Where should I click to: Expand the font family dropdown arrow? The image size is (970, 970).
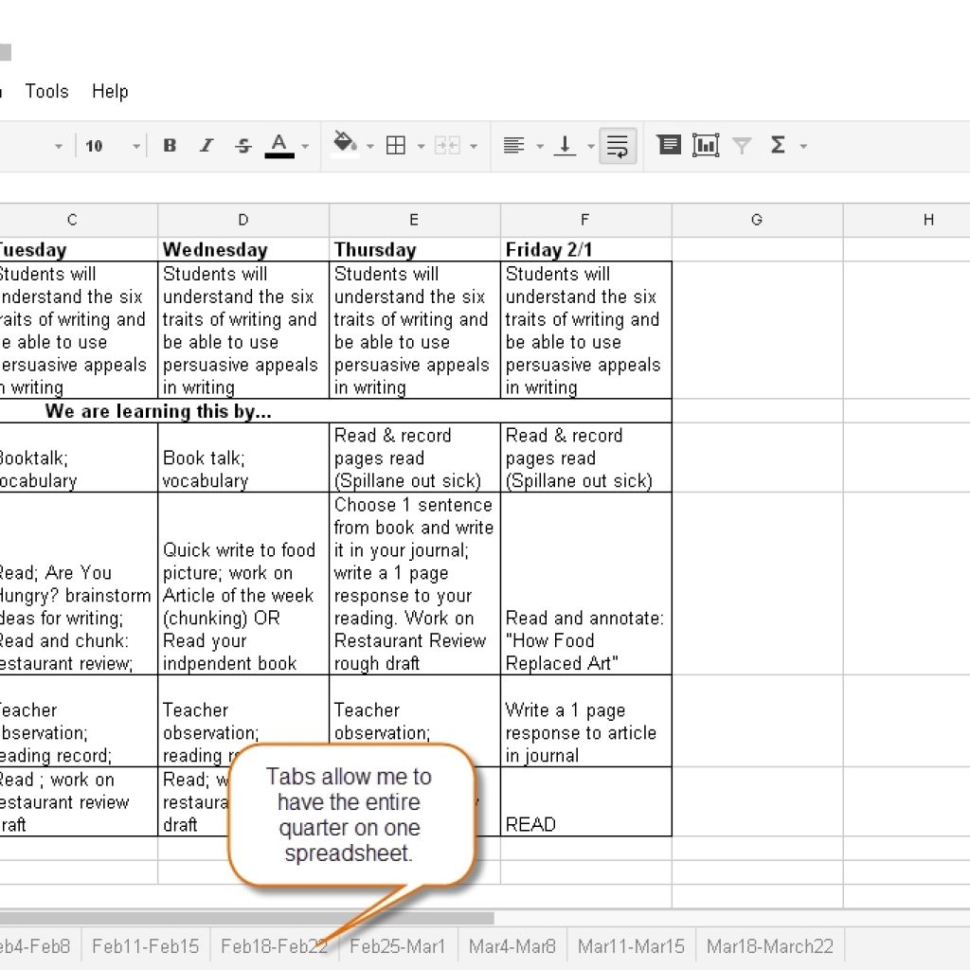point(58,147)
